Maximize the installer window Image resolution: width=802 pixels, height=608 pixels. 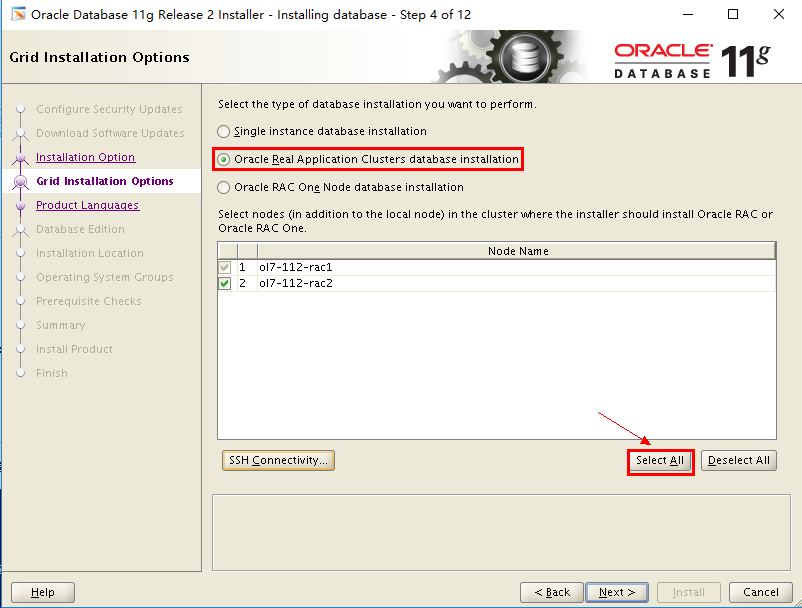coord(733,14)
